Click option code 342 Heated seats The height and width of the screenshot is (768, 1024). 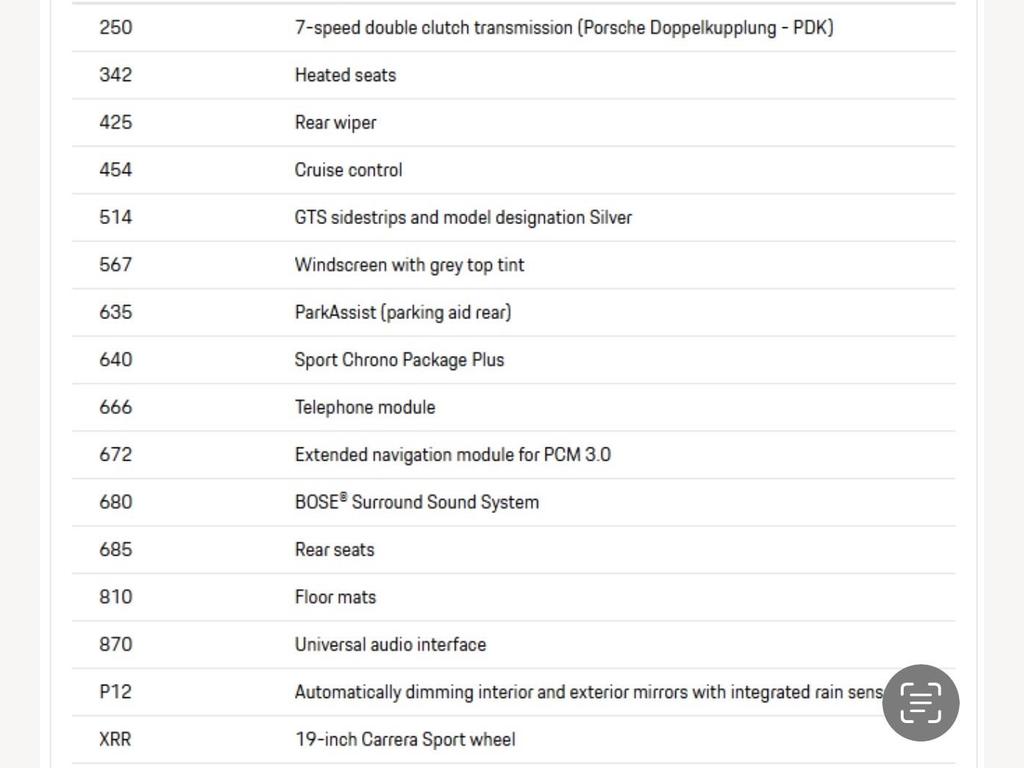point(513,75)
